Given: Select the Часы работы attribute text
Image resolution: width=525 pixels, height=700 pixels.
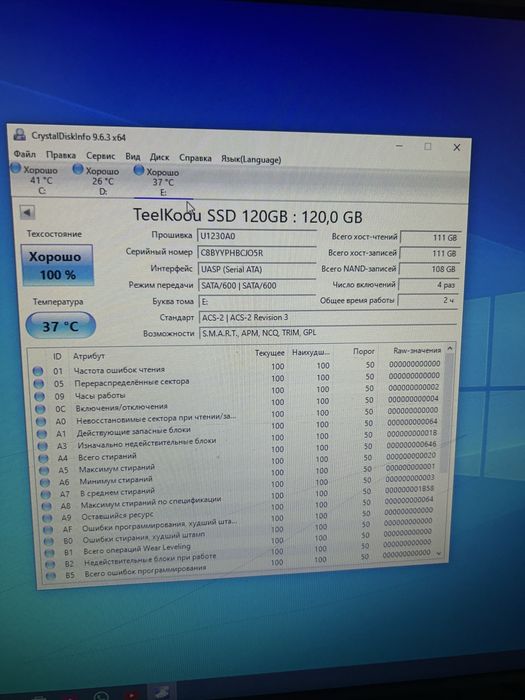Looking at the screenshot, I should 100,396.
